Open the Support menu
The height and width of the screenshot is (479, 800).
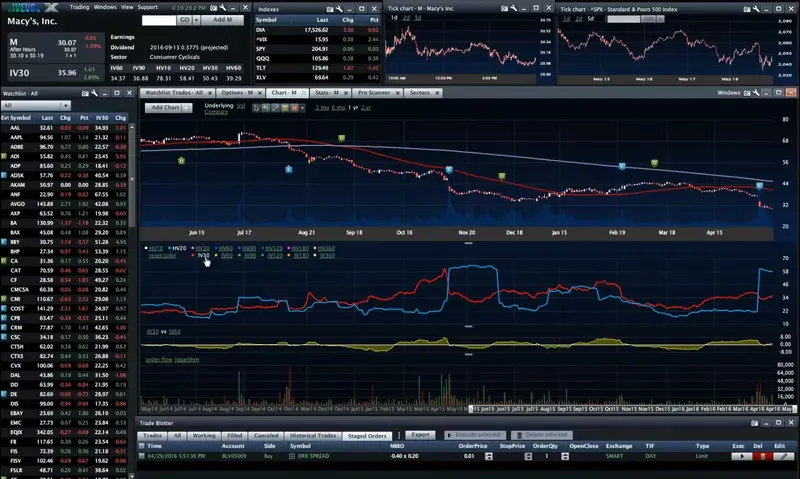click(x=147, y=7)
